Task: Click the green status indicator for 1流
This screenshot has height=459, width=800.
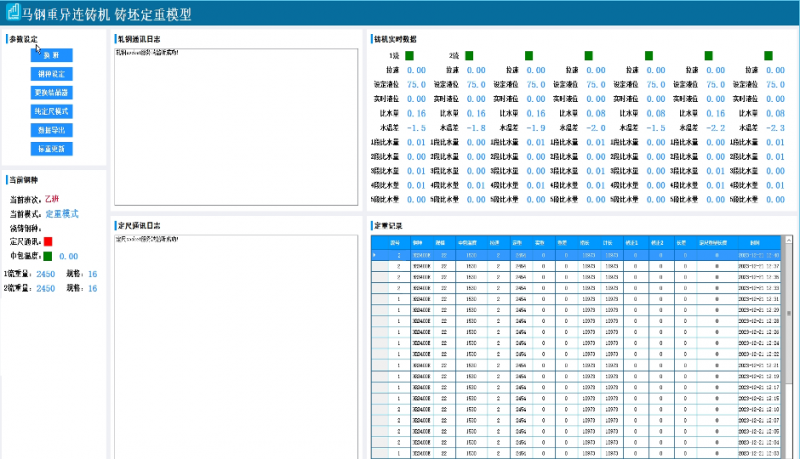Action: [x=408, y=55]
